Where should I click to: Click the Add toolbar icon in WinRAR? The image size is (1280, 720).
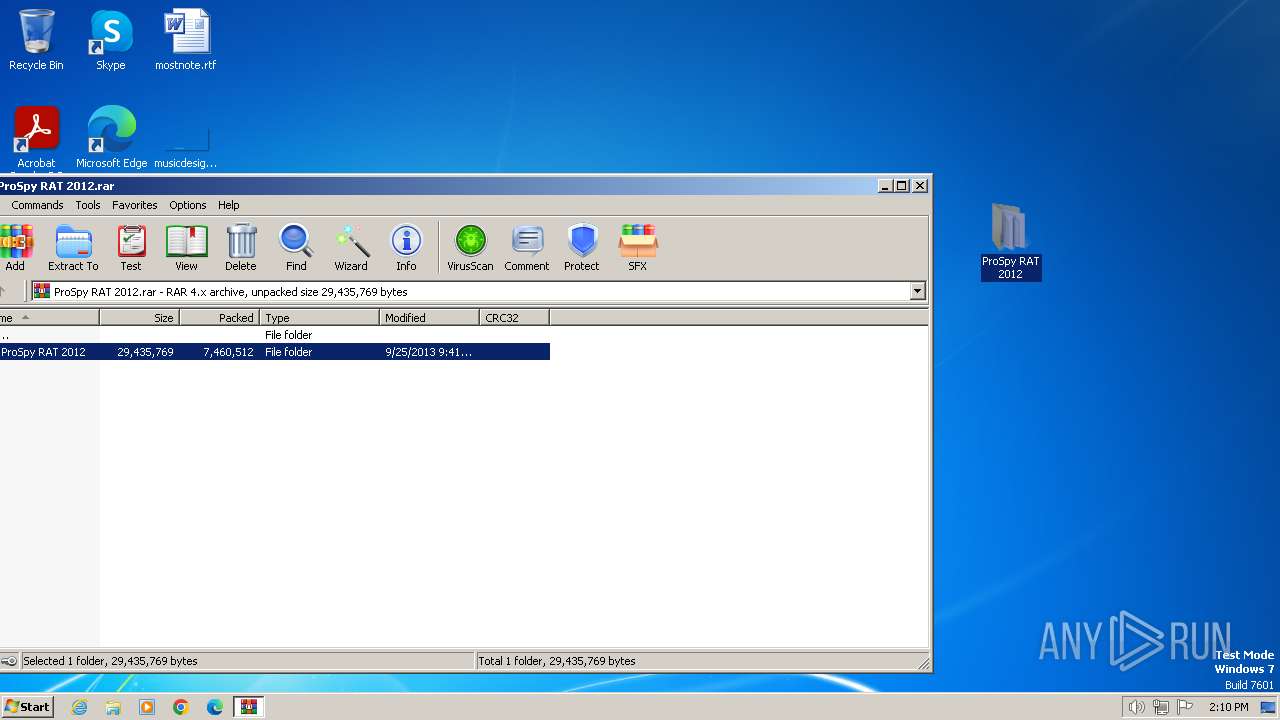[x=15, y=248]
